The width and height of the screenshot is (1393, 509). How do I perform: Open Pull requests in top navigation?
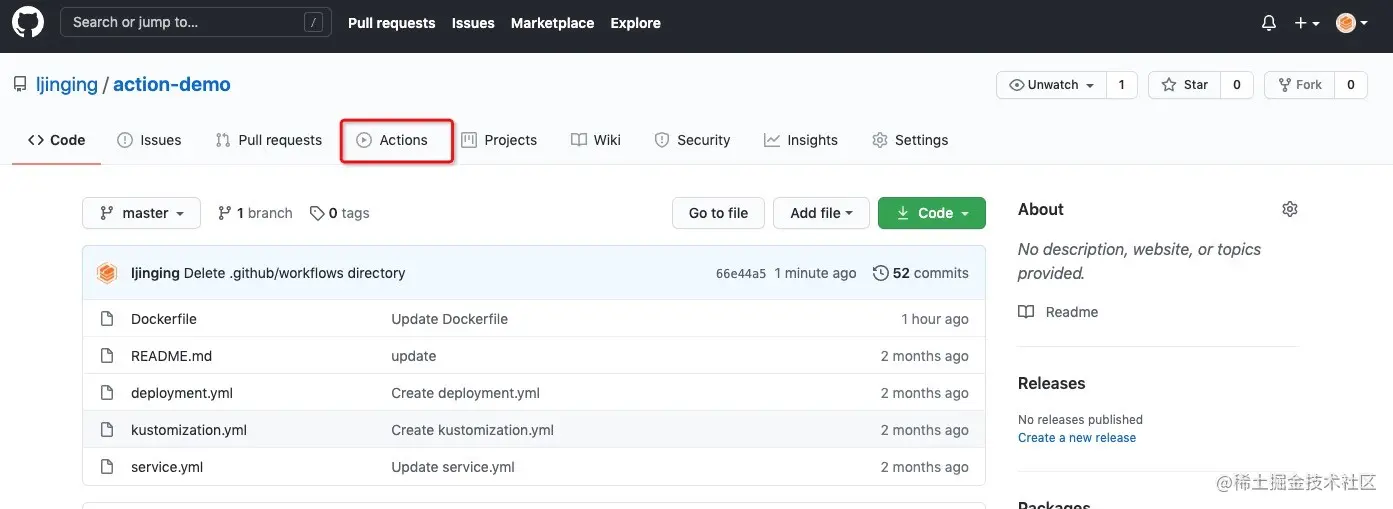click(391, 23)
